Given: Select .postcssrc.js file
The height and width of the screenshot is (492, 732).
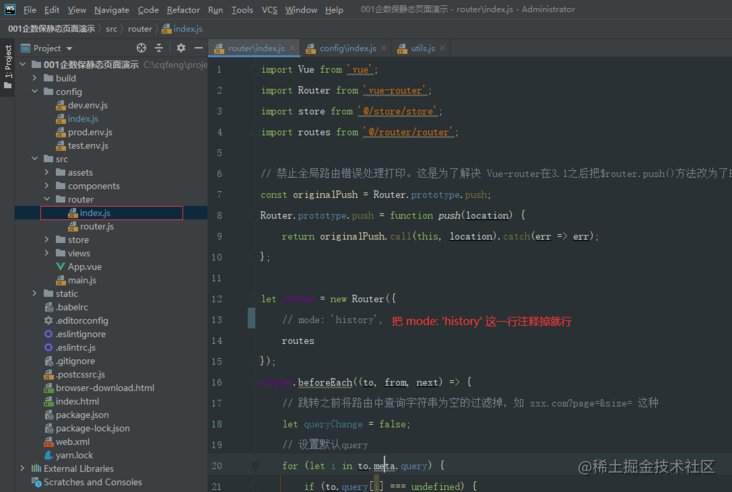Looking at the screenshot, I should pos(75,374).
